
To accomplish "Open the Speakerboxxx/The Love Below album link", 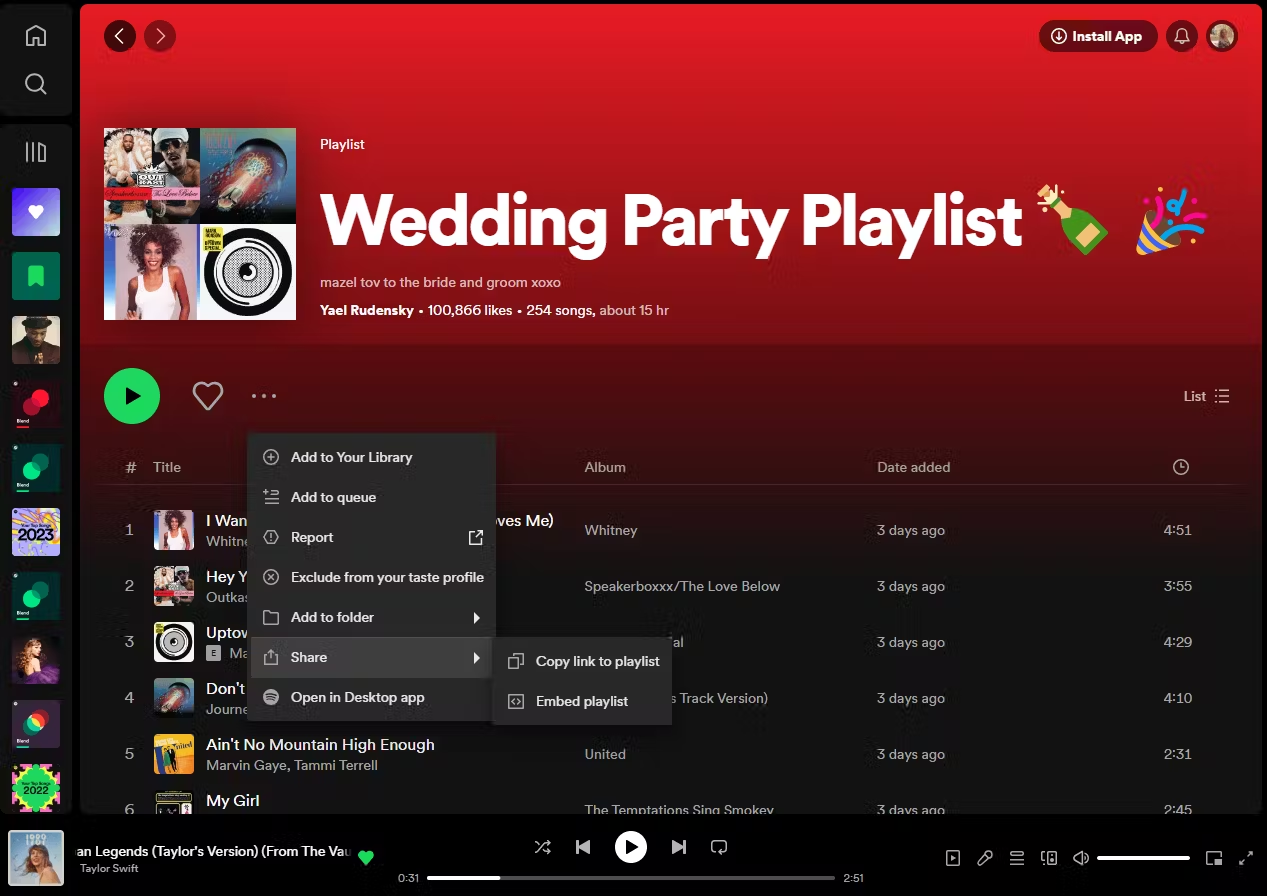I will [x=682, y=586].
